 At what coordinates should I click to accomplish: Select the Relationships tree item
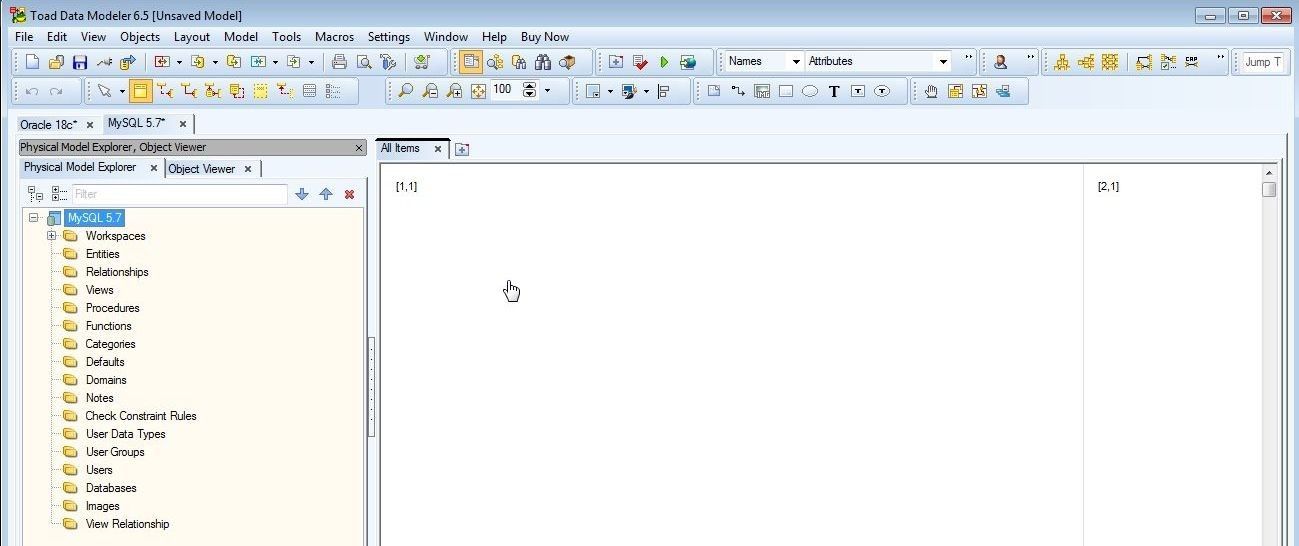pyautogui.click(x=117, y=272)
